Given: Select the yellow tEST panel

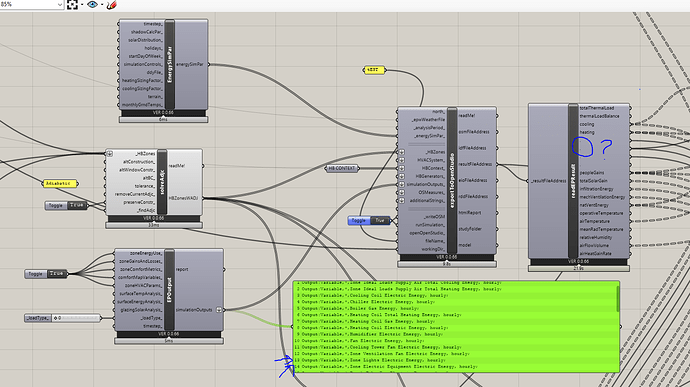Looking at the screenshot, I should [374, 70].
